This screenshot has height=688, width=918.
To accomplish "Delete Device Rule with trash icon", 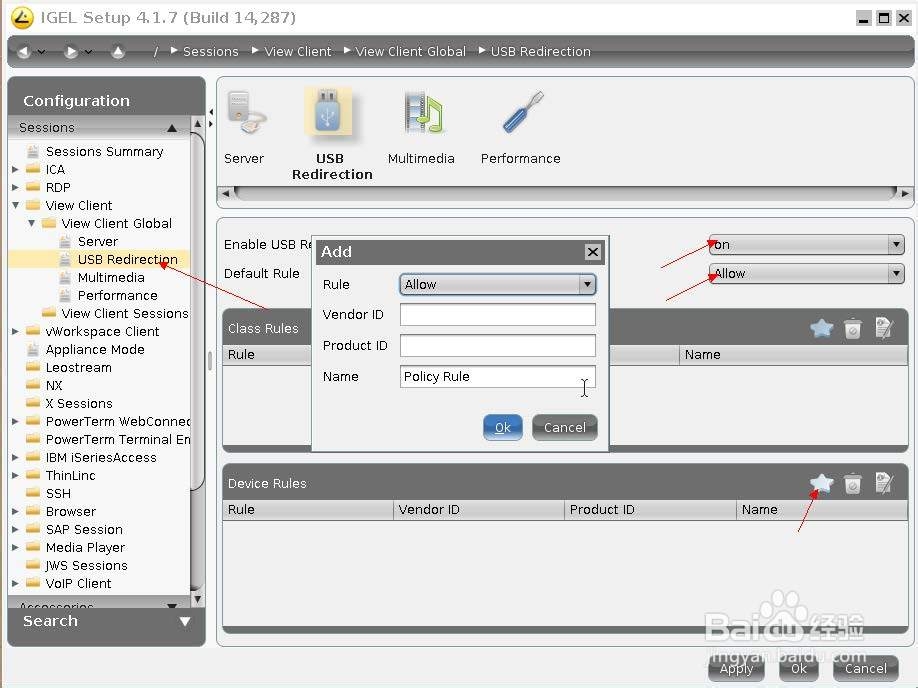I will pos(853,484).
